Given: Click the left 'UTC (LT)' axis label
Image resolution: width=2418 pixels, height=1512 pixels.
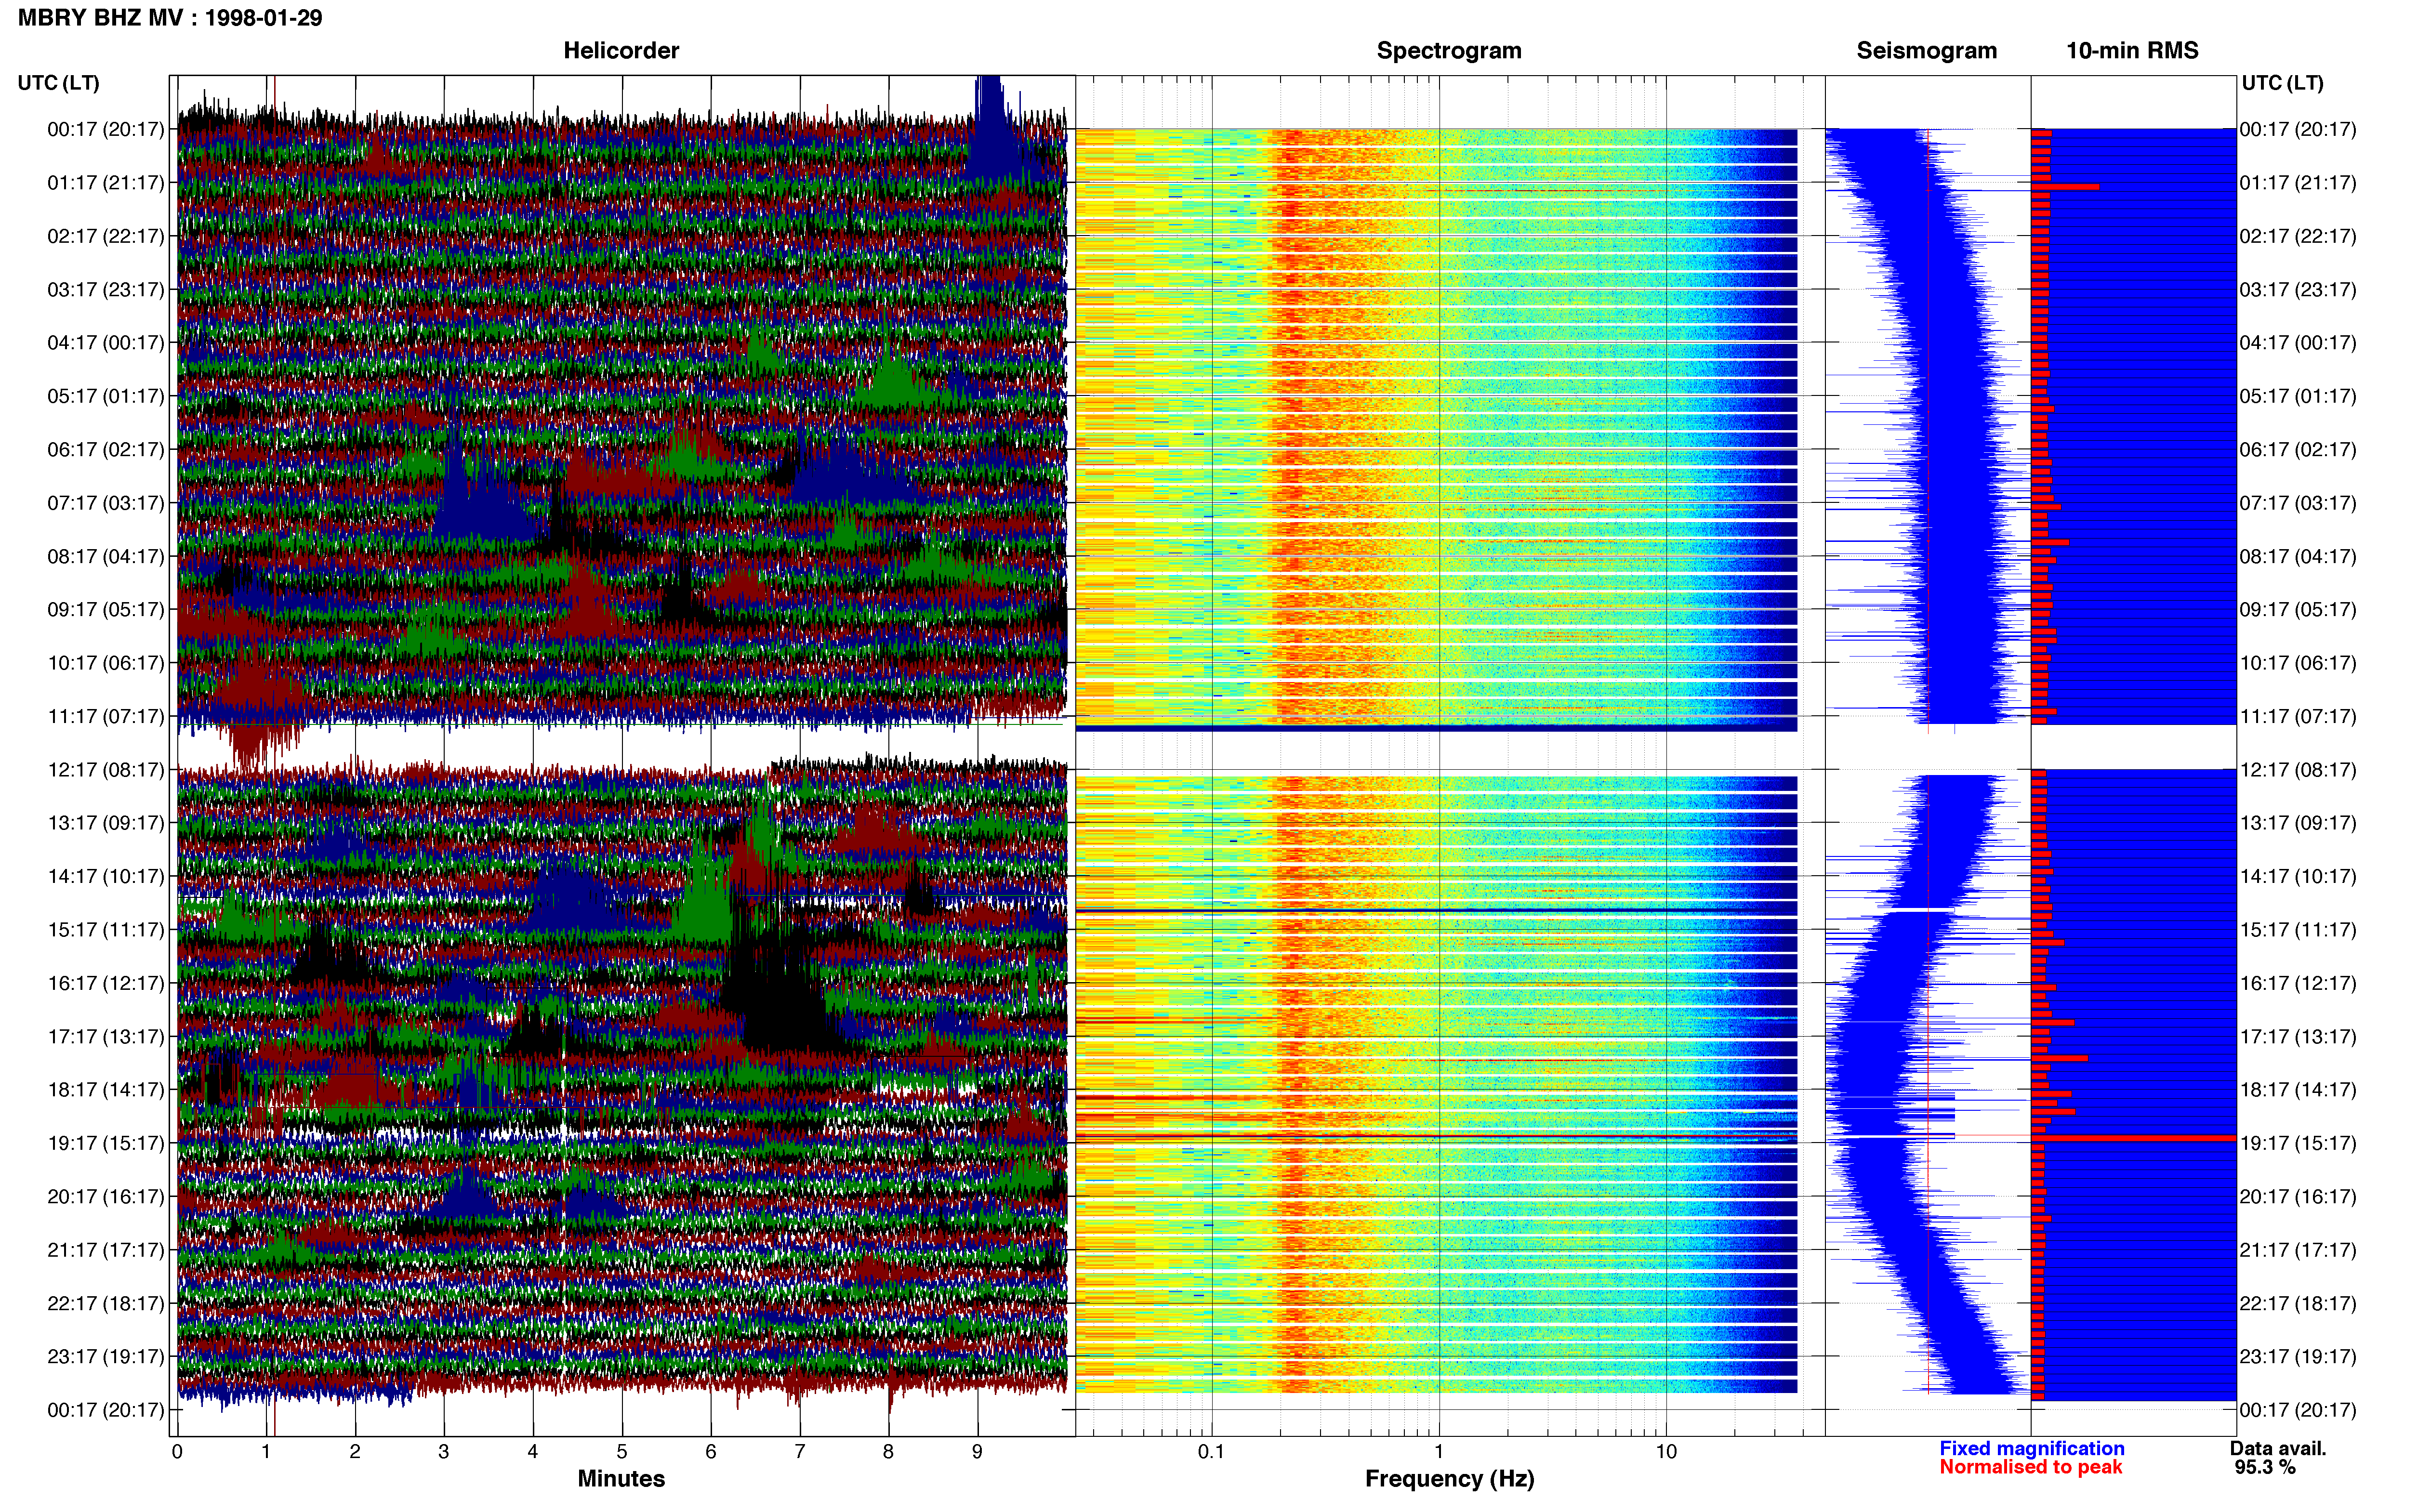Looking at the screenshot, I should [x=59, y=83].
